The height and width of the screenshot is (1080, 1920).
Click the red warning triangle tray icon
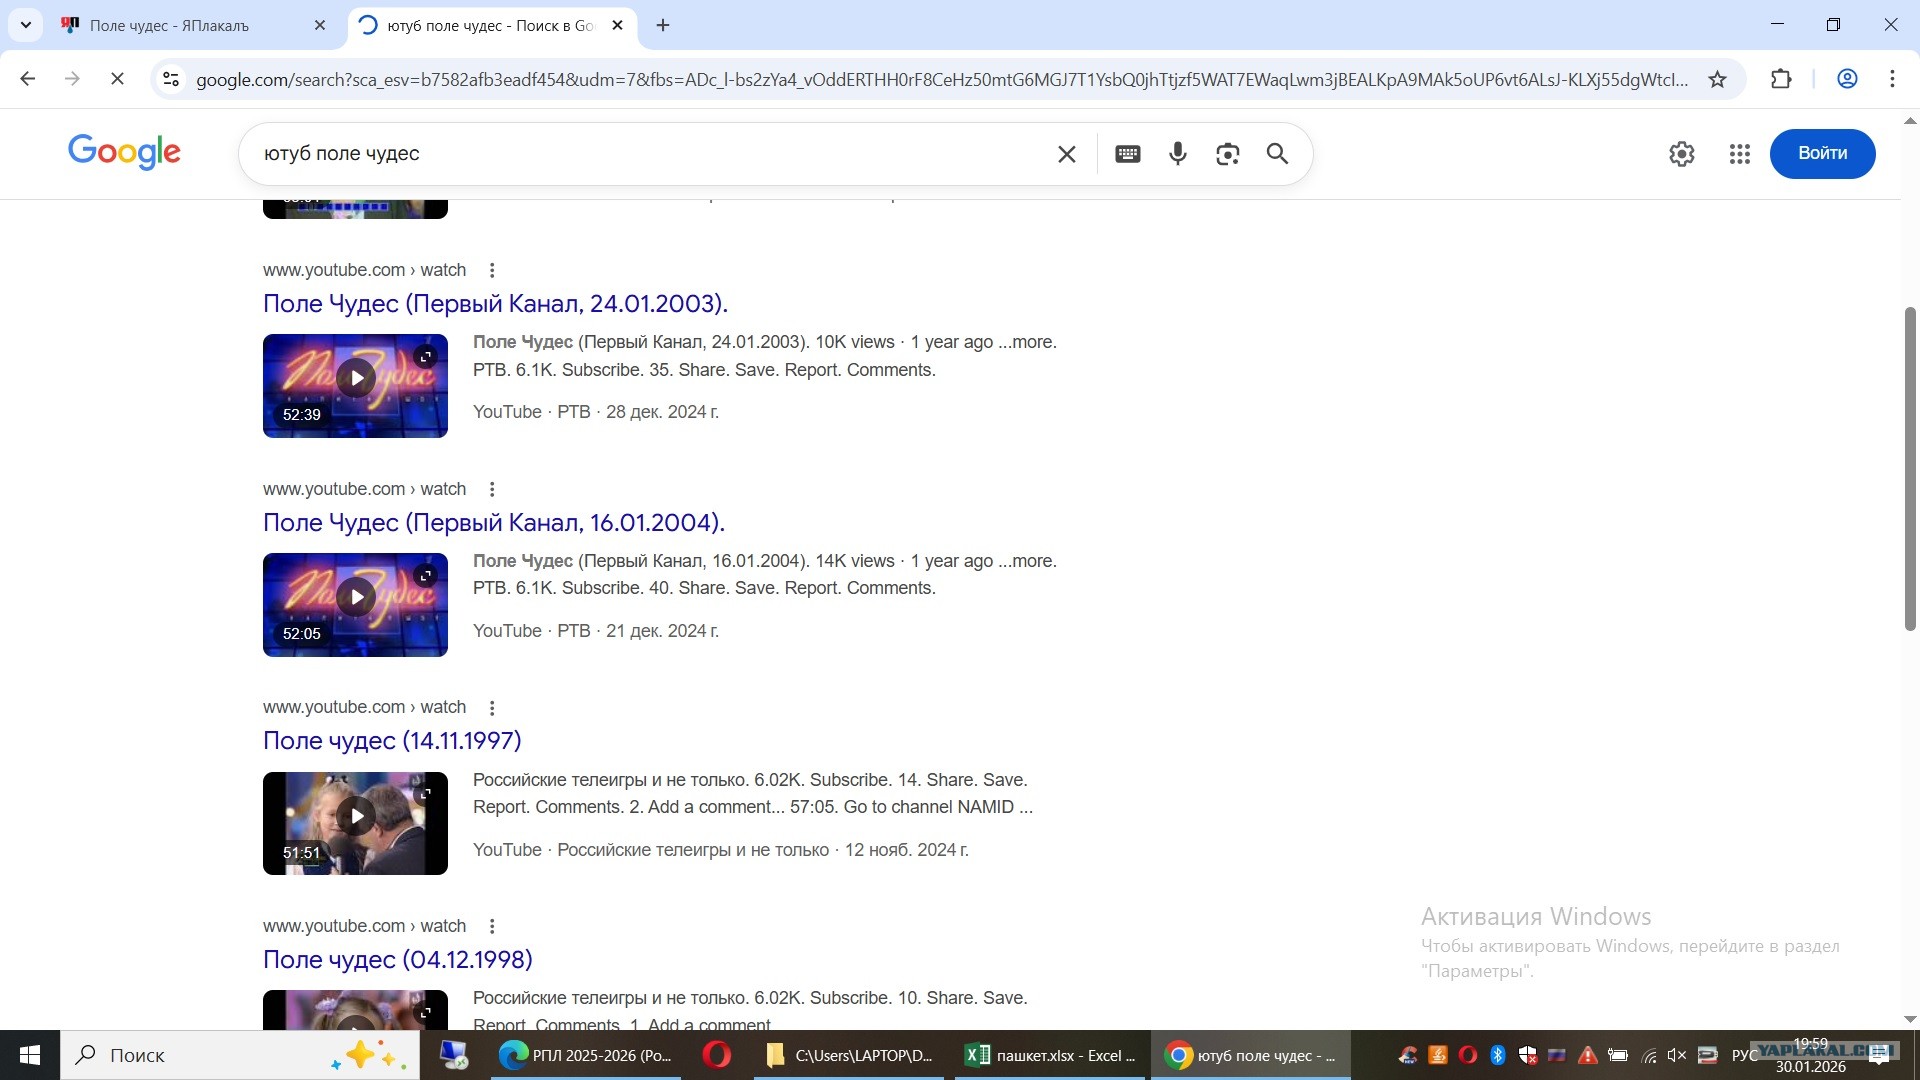pos(1587,1055)
